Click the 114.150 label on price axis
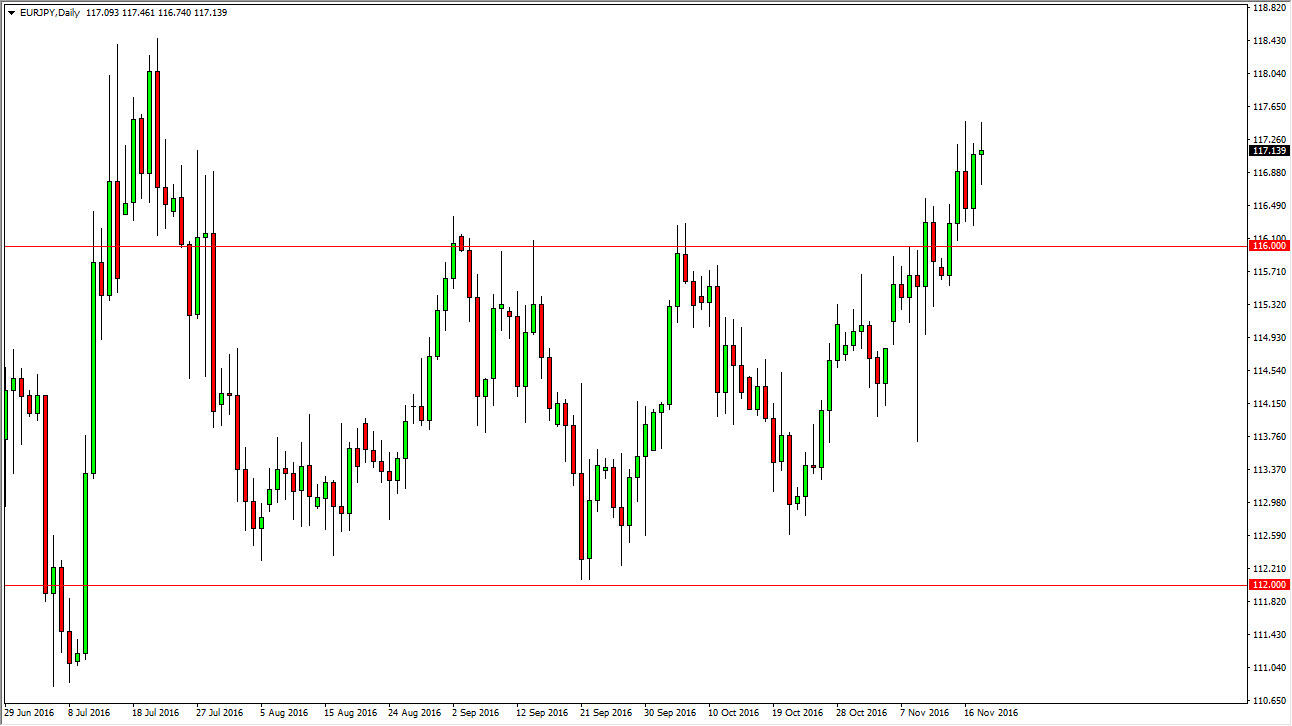 [x=1269, y=404]
